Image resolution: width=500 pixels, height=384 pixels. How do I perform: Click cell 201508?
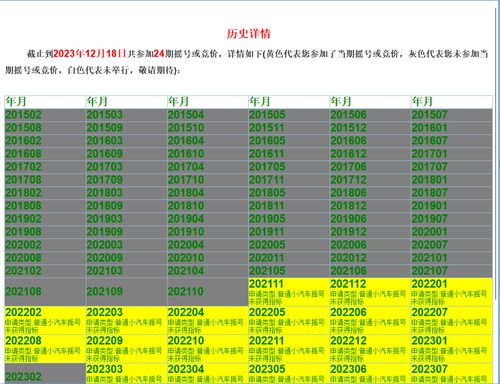pos(45,128)
